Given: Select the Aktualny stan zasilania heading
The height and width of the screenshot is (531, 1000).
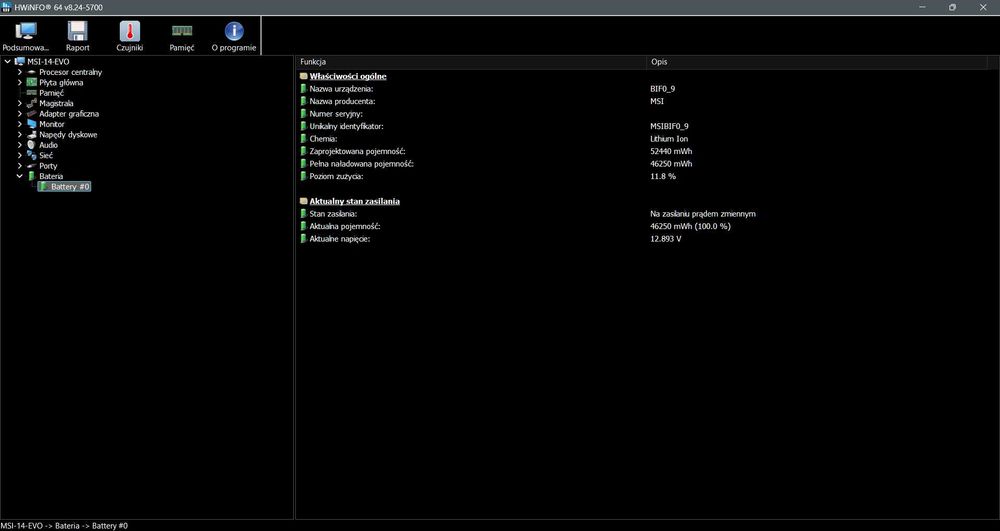Looking at the screenshot, I should [355, 201].
